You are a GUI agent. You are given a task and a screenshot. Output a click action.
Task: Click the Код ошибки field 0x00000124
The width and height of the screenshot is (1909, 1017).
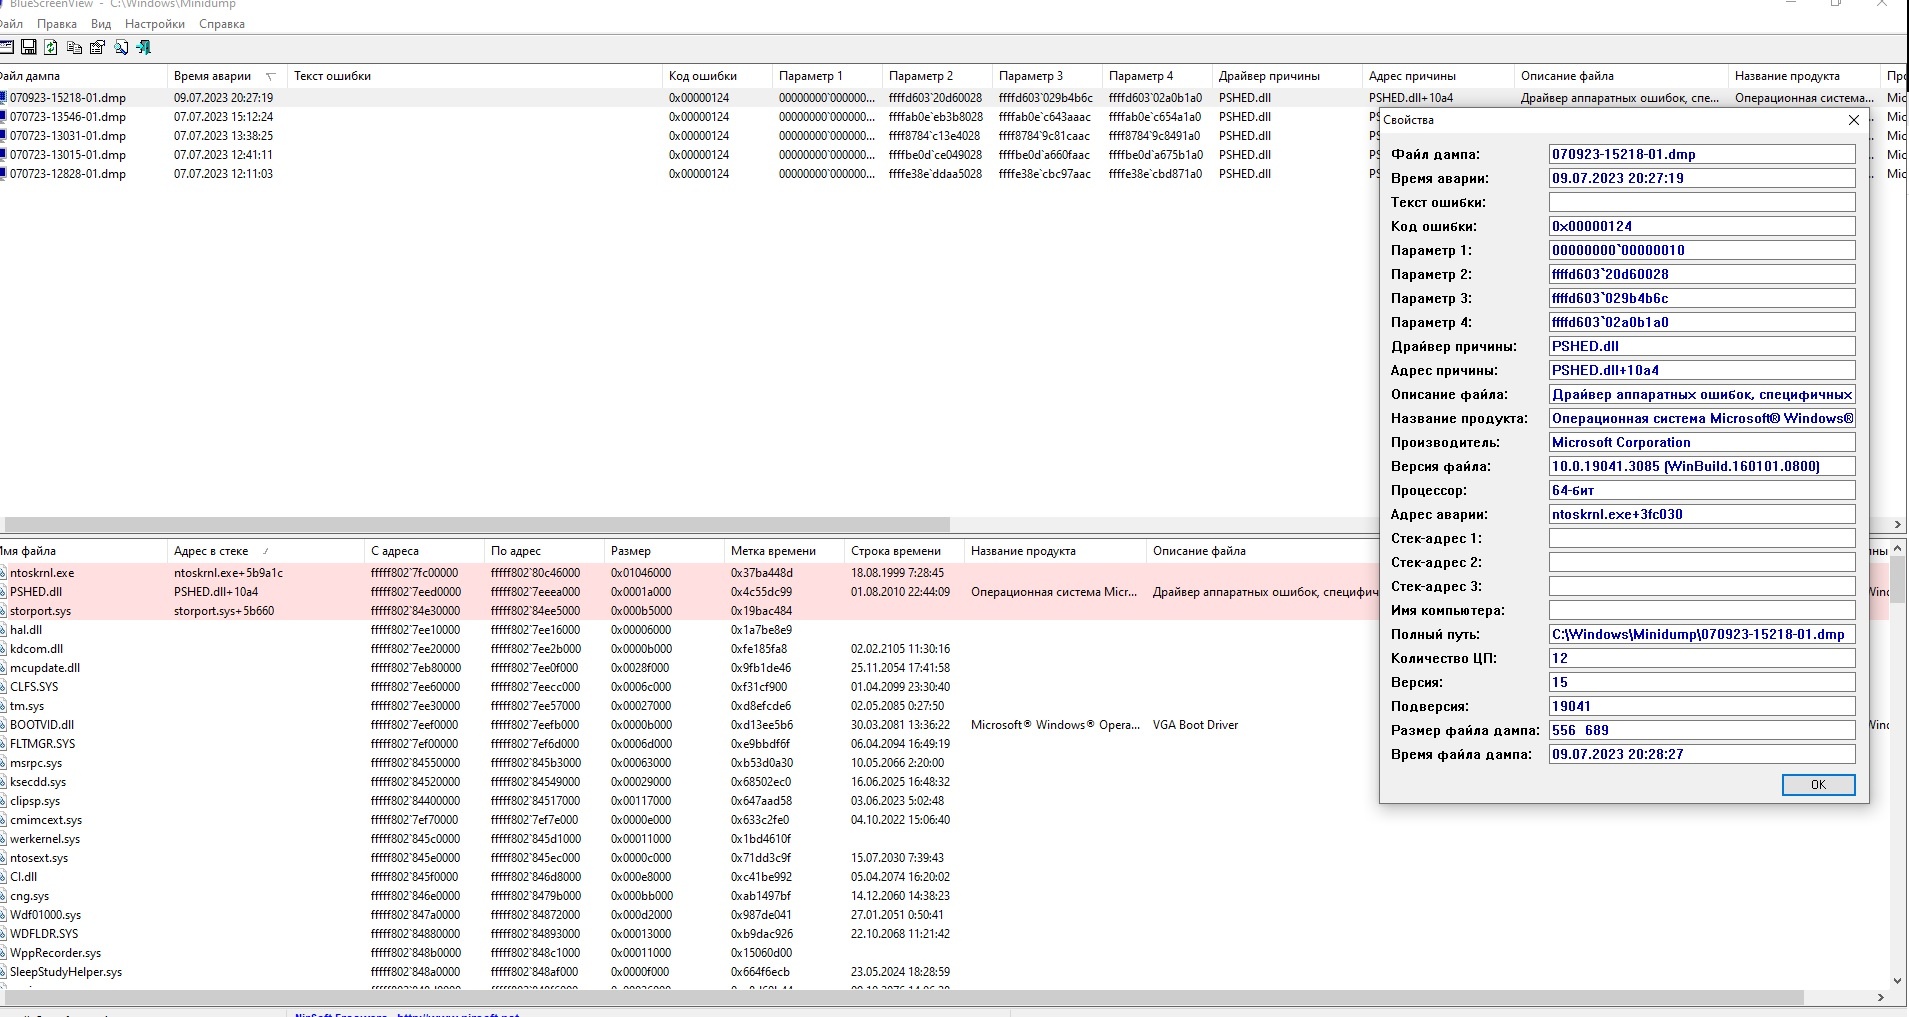(x=1702, y=226)
